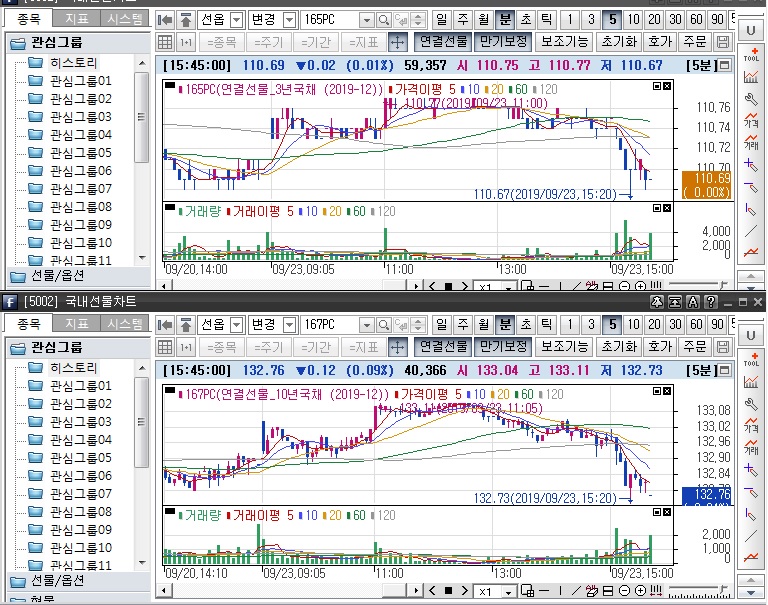The width and height of the screenshot is (768, 605).
Task: Click the crosshair icon in the upper toolbar
Action: coord(397,42)
